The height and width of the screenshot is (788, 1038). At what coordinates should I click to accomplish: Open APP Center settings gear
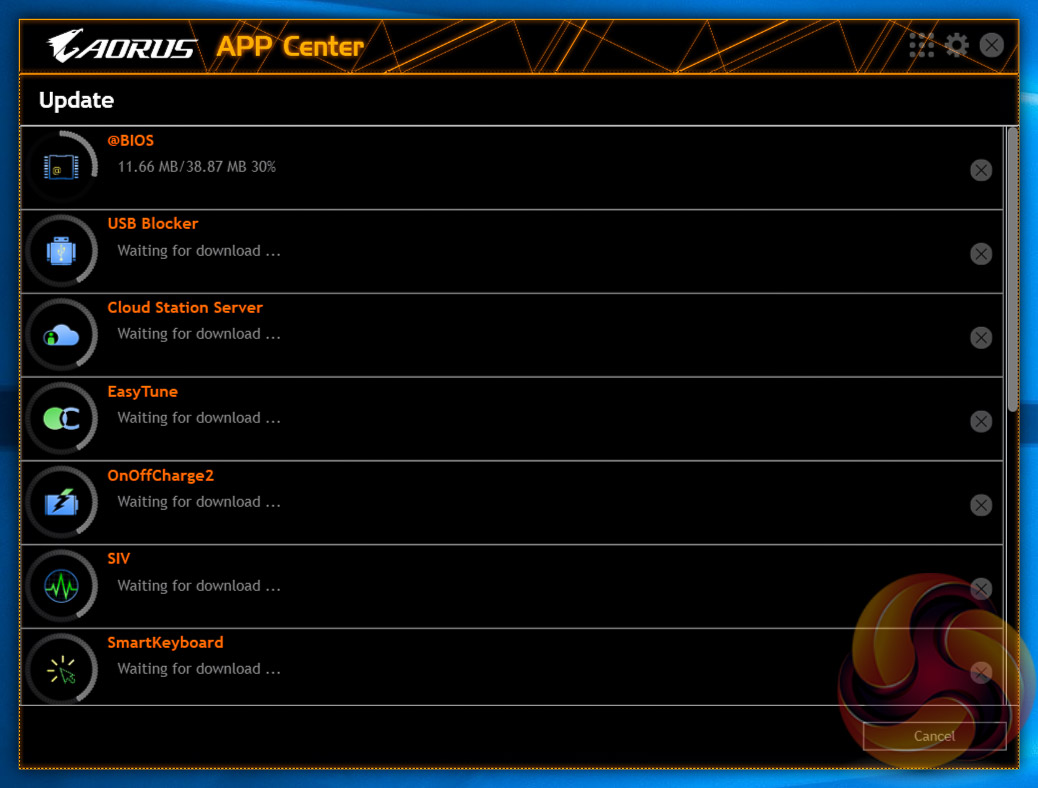coord(956,45)
